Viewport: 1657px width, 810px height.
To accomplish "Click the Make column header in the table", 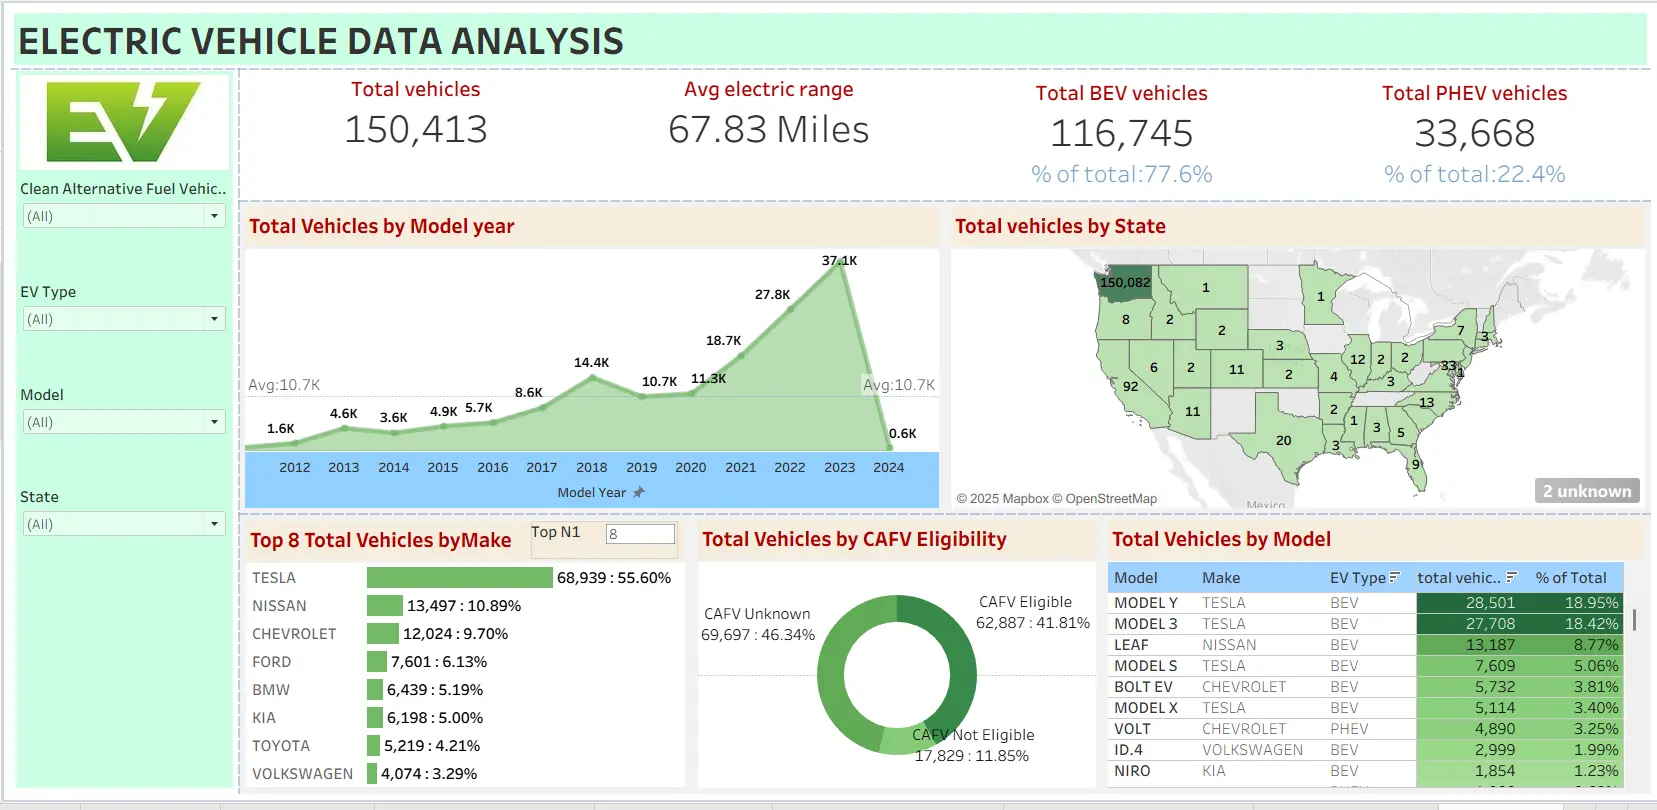I will pos(1221,578).
